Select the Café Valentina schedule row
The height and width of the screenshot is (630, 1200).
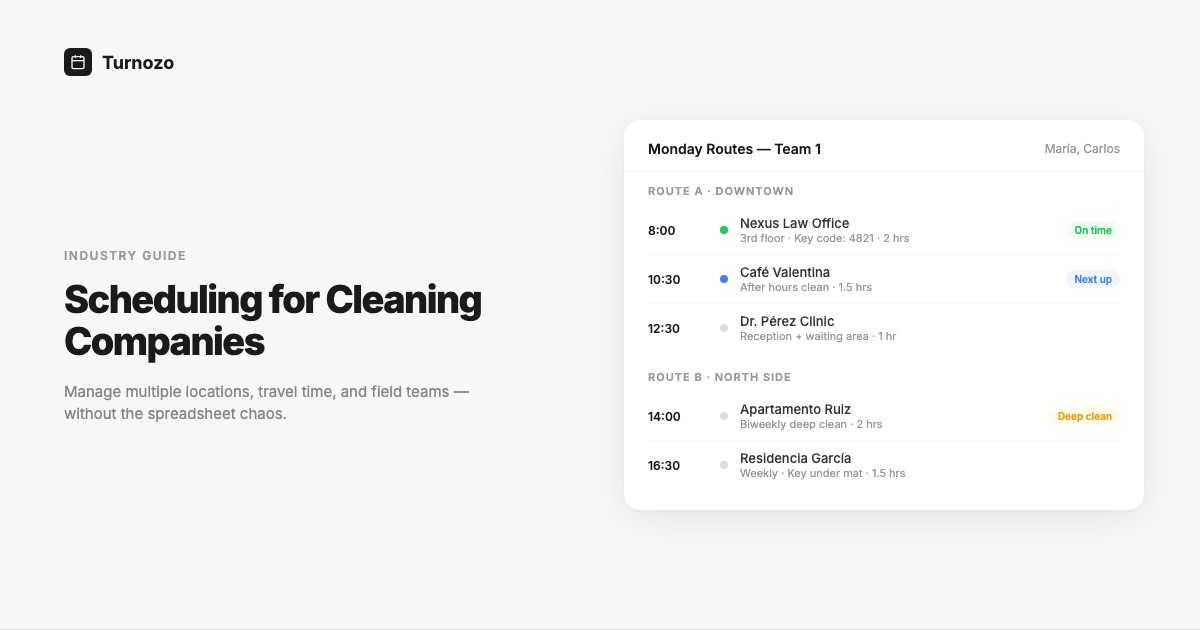[x=880, y=279]
